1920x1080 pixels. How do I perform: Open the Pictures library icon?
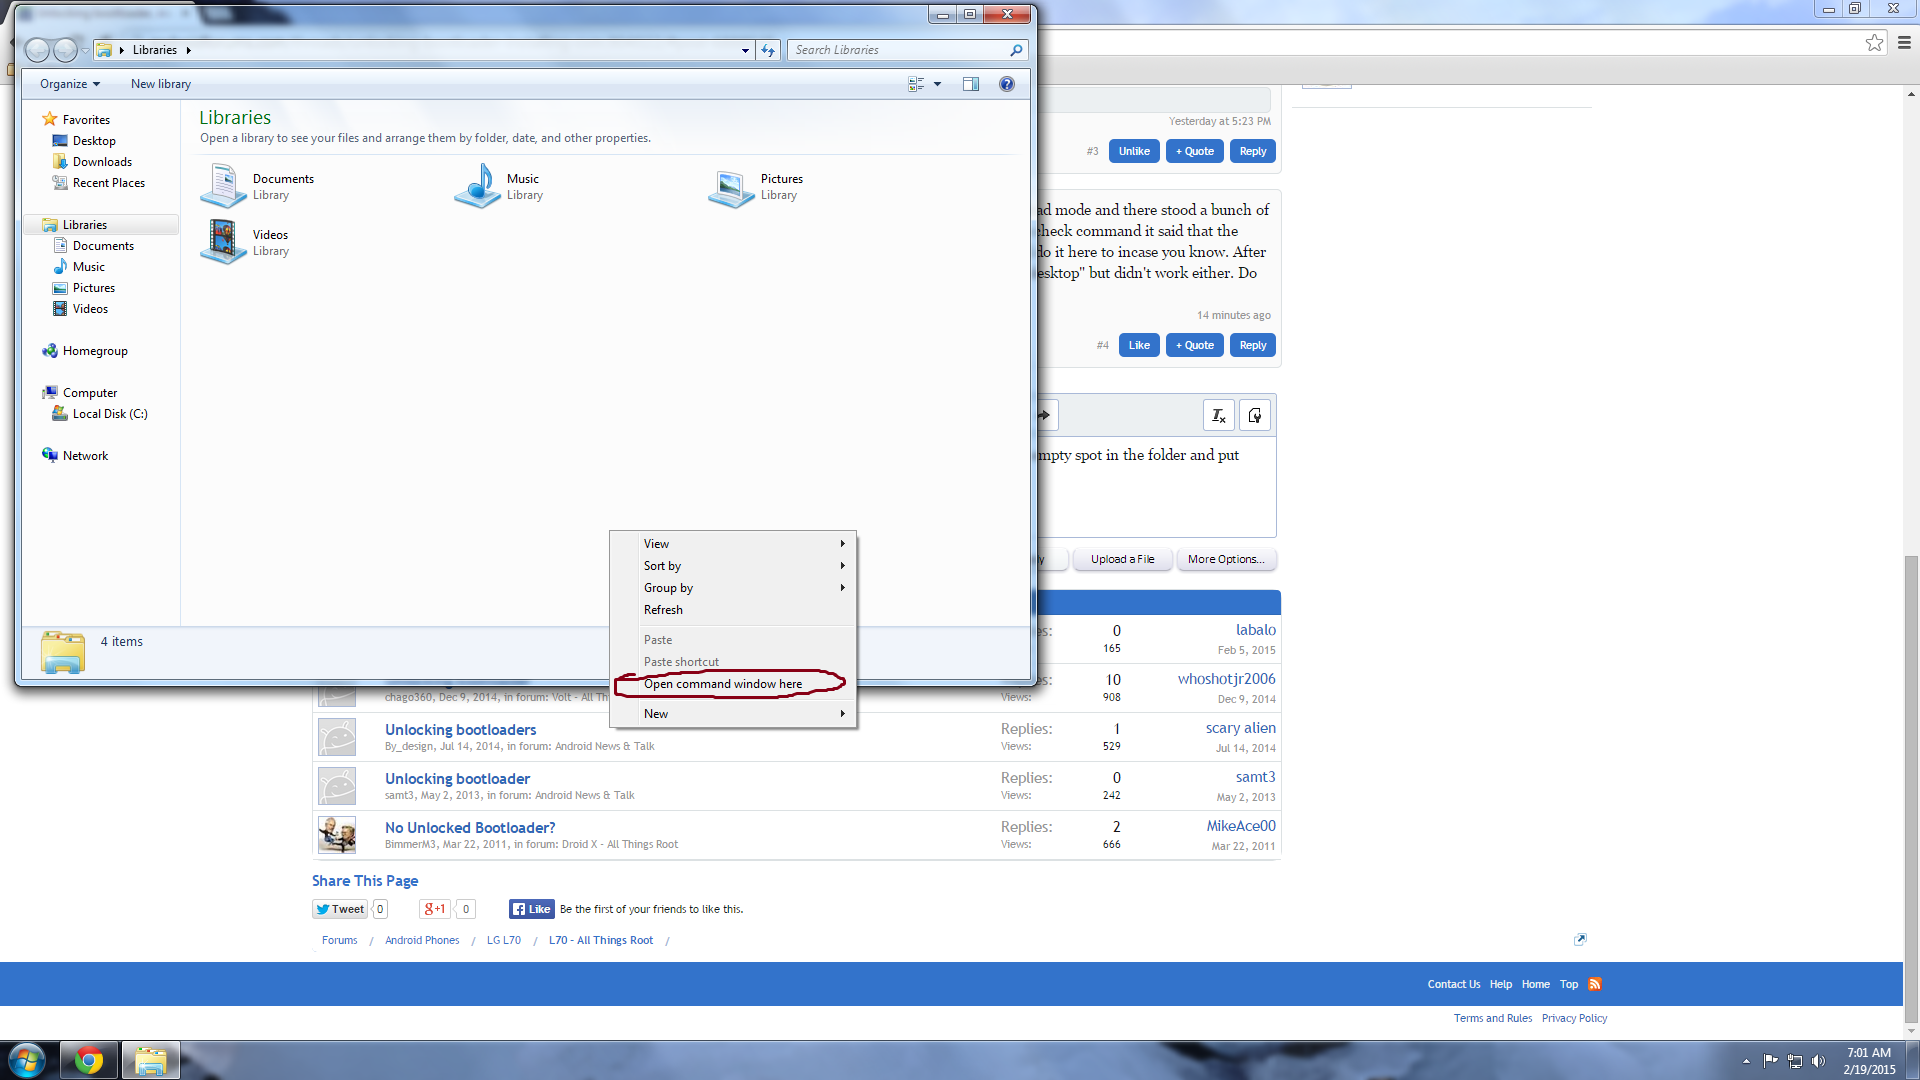click(731, 187)
